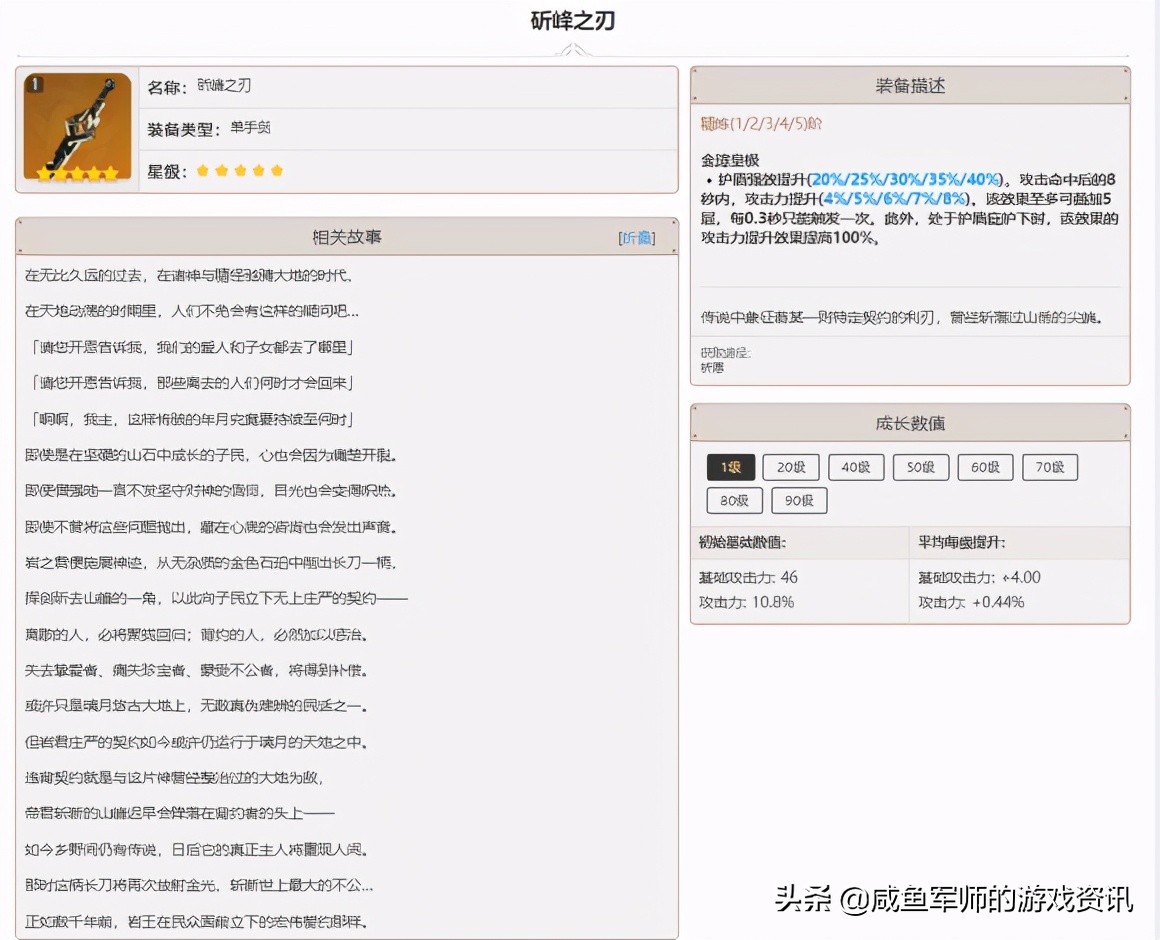
Task: Select the 1级 tab in growth stats
Action: pos(731,466)
